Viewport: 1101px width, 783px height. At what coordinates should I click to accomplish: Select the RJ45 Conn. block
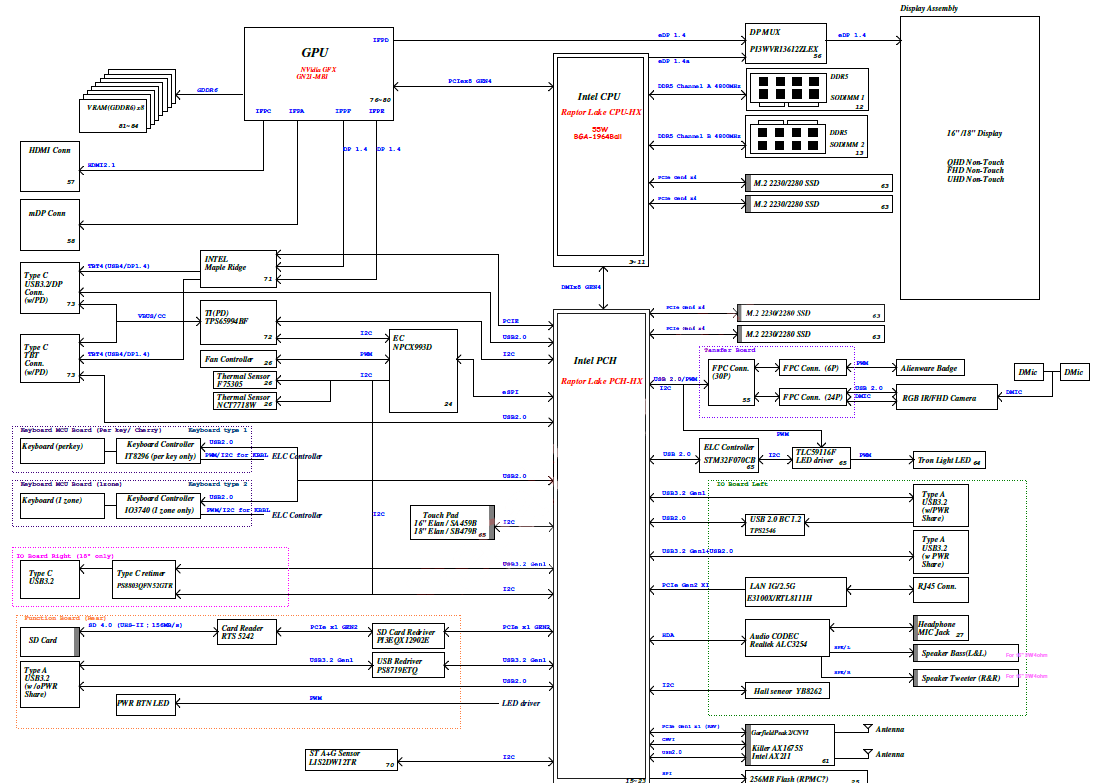coord(941,587)
